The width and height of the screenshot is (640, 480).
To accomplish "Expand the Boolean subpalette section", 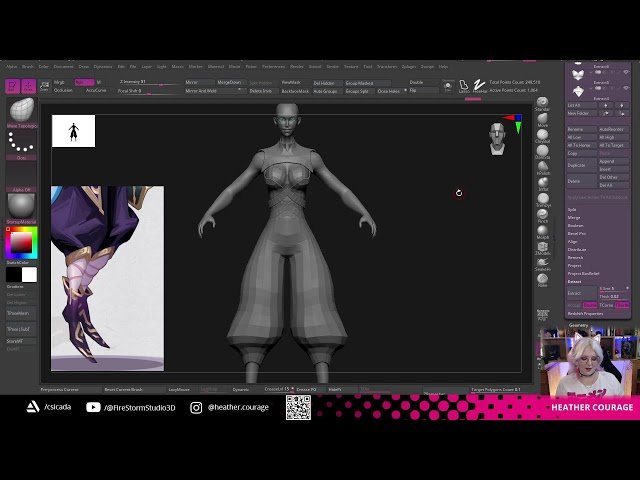I will pyautogui.click(x=578, y=225).
